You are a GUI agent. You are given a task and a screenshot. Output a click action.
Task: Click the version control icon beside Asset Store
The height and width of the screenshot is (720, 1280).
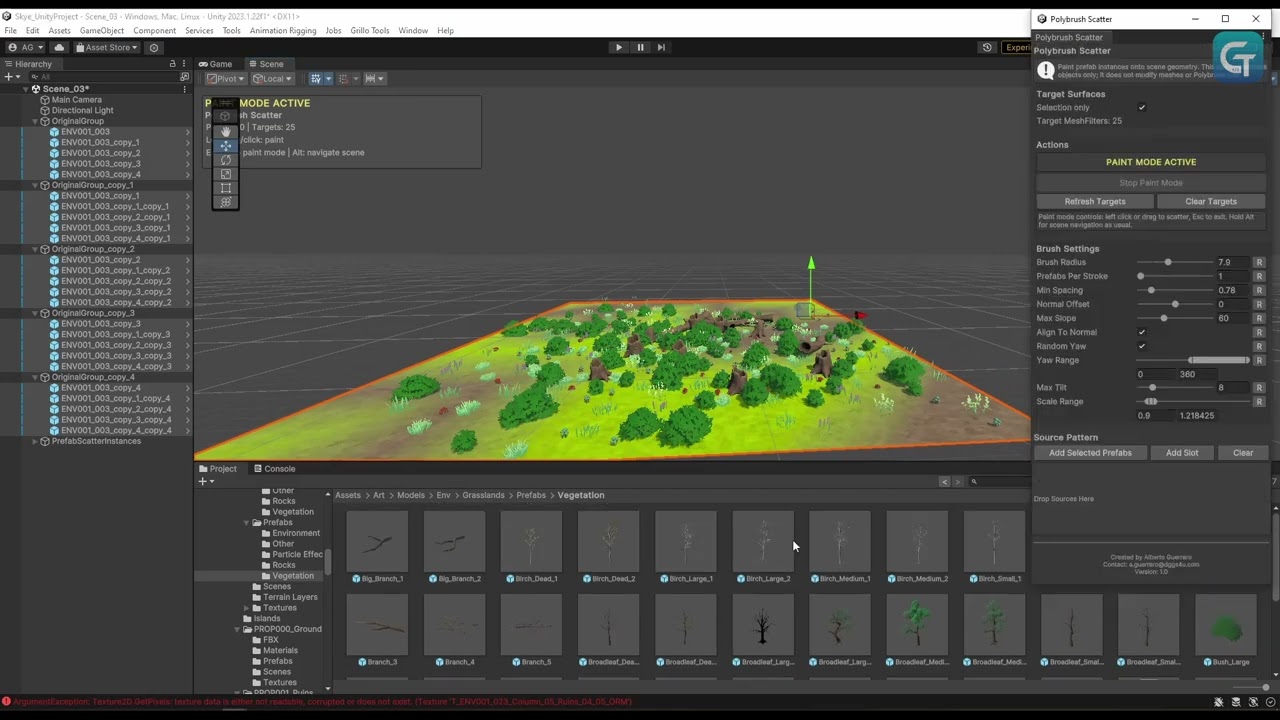point(153,47)
